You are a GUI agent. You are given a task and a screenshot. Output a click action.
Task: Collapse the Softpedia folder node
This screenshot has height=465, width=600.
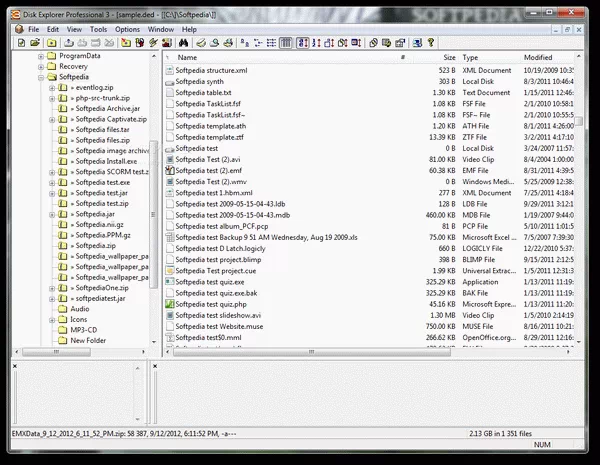pos(41,77)
